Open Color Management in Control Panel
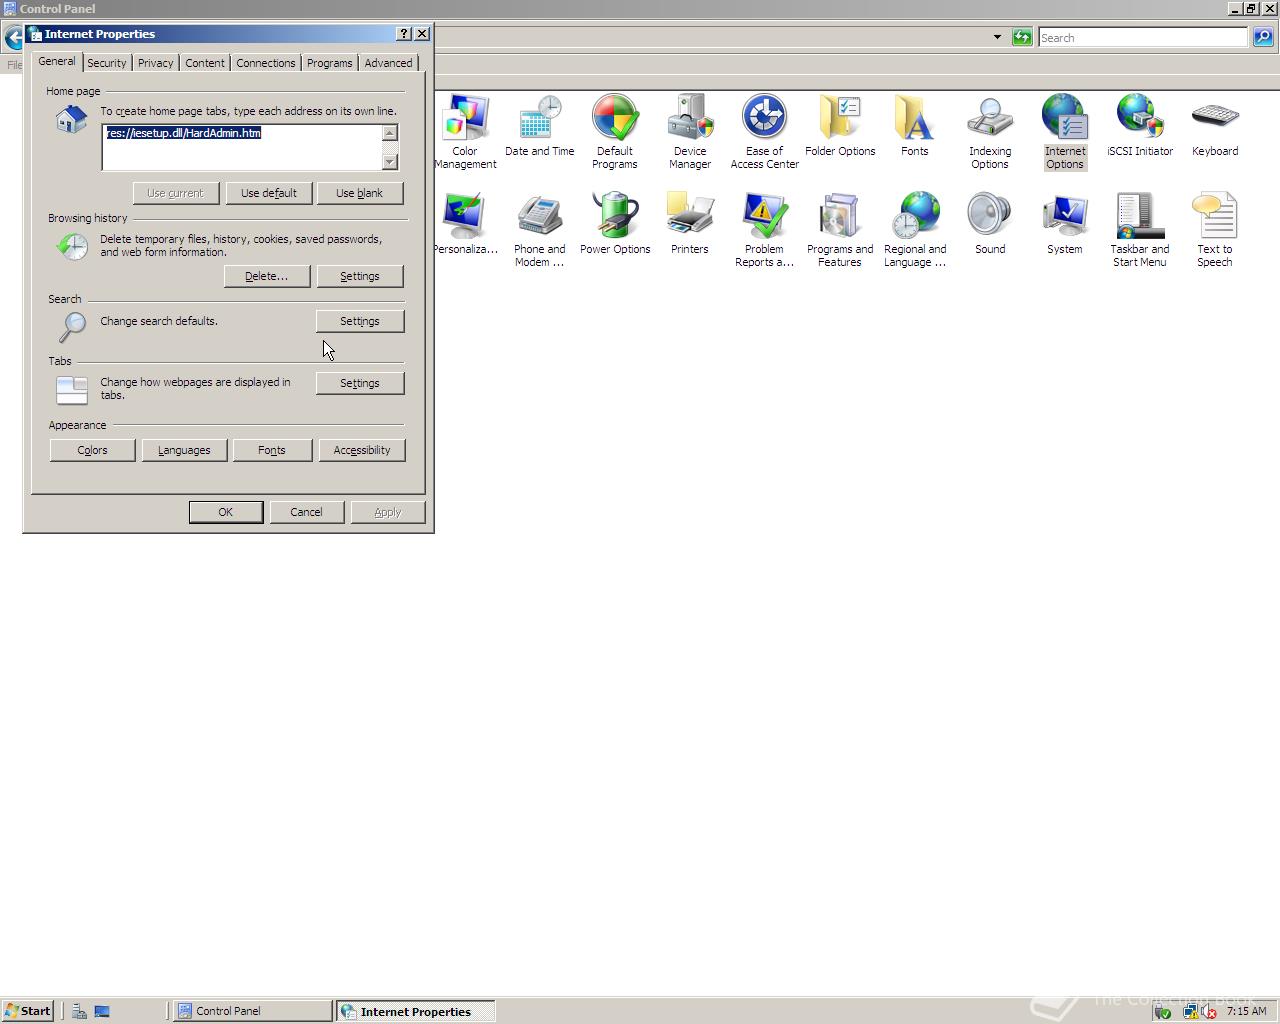Viewport: 1280px width, 1024px height. 465,131
